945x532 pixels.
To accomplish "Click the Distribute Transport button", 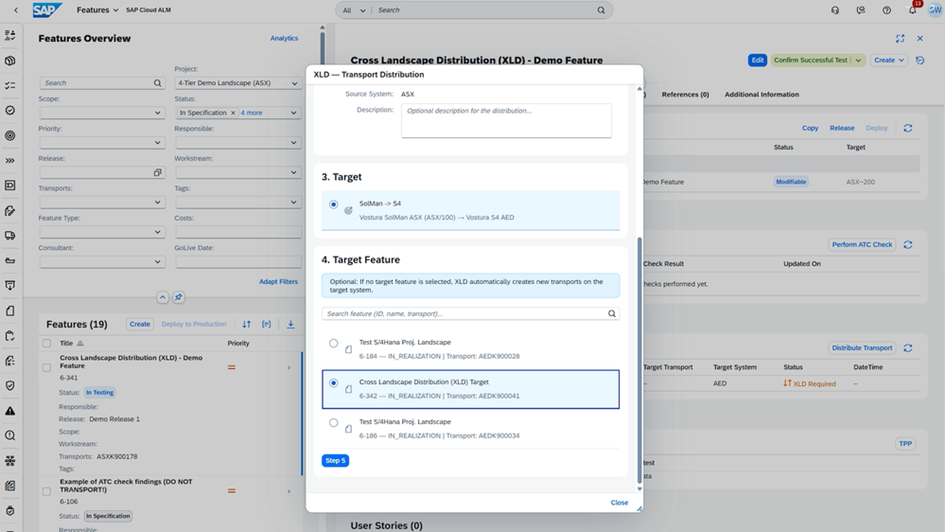I will [x=862, y=348].
